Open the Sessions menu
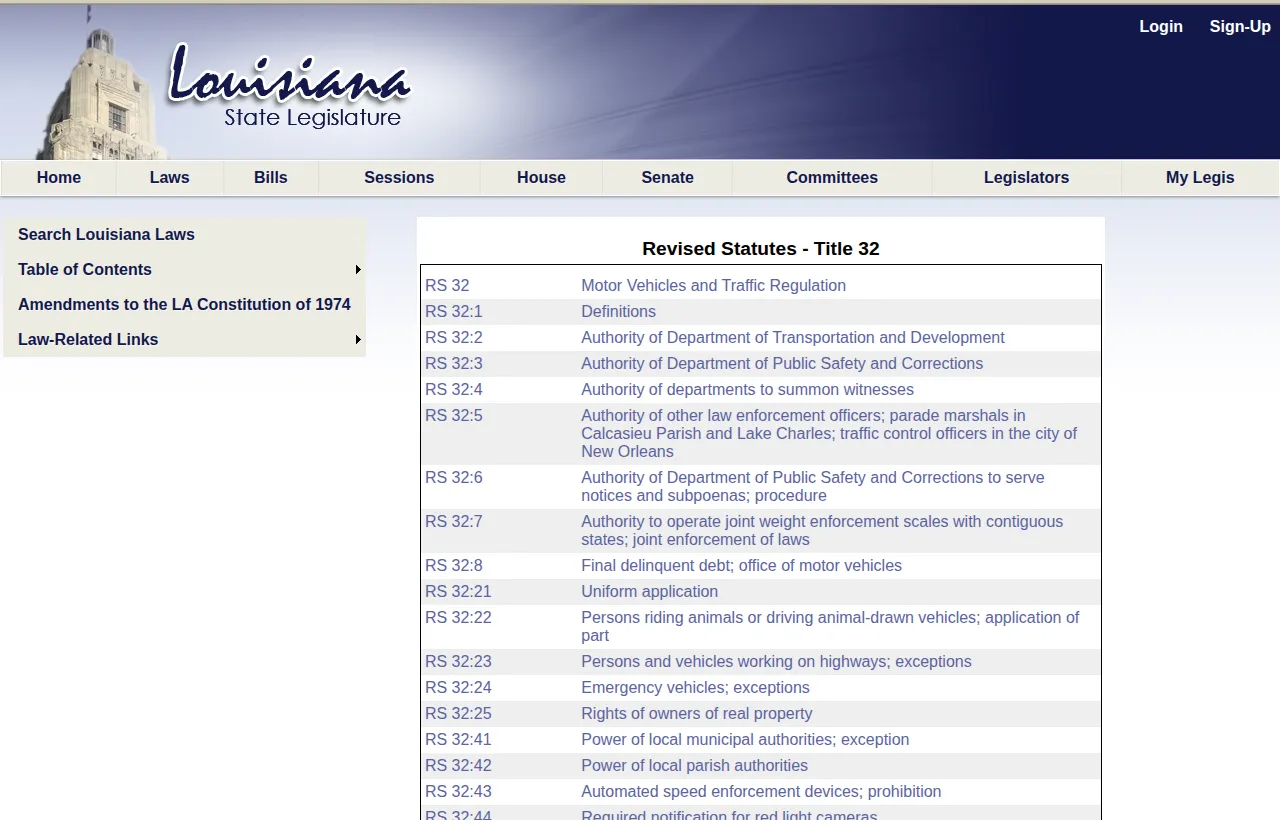This screenshot has width=1280, height=820. coord(398,177)
